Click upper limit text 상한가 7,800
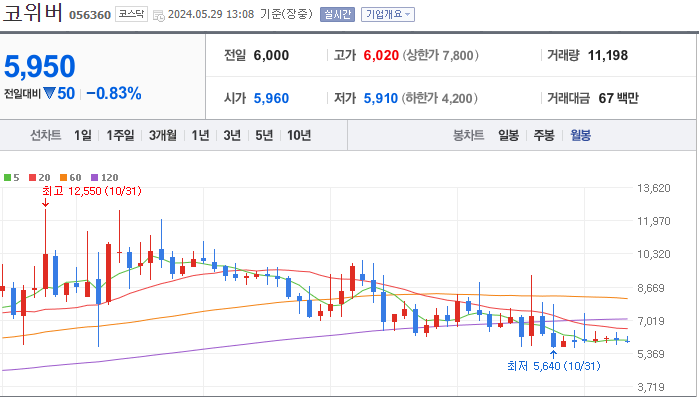The height and width of the screenshot is (397, 699). (440, 55)
